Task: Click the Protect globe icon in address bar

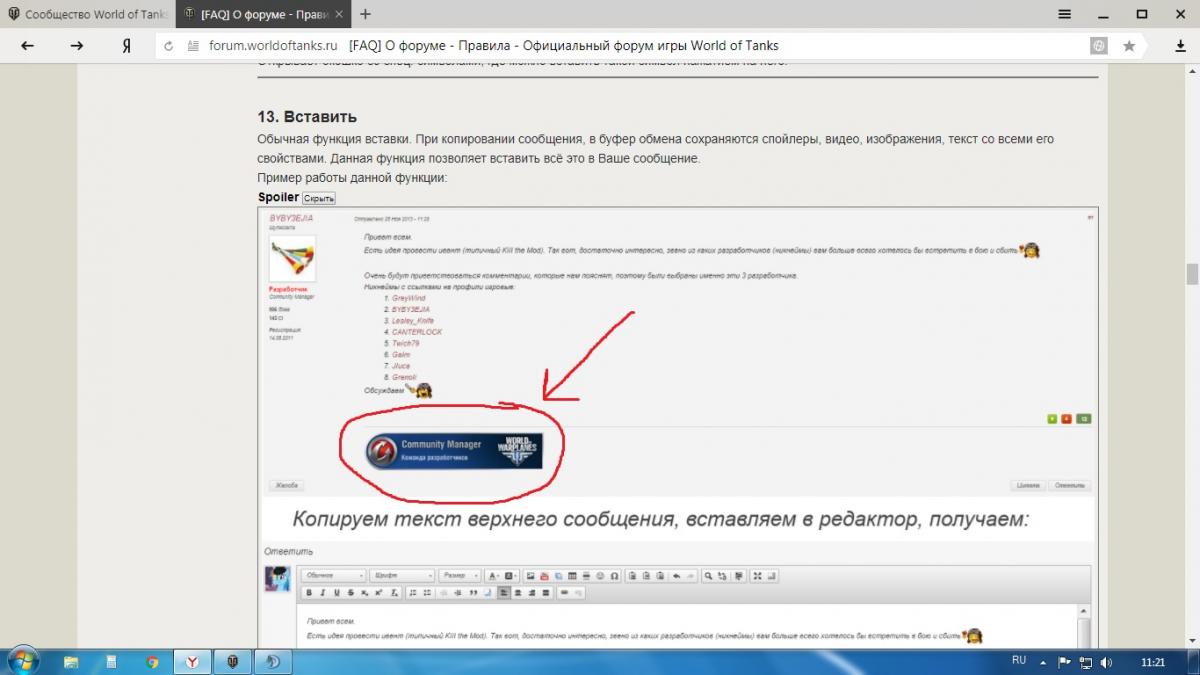Action: coord(1099,46)
